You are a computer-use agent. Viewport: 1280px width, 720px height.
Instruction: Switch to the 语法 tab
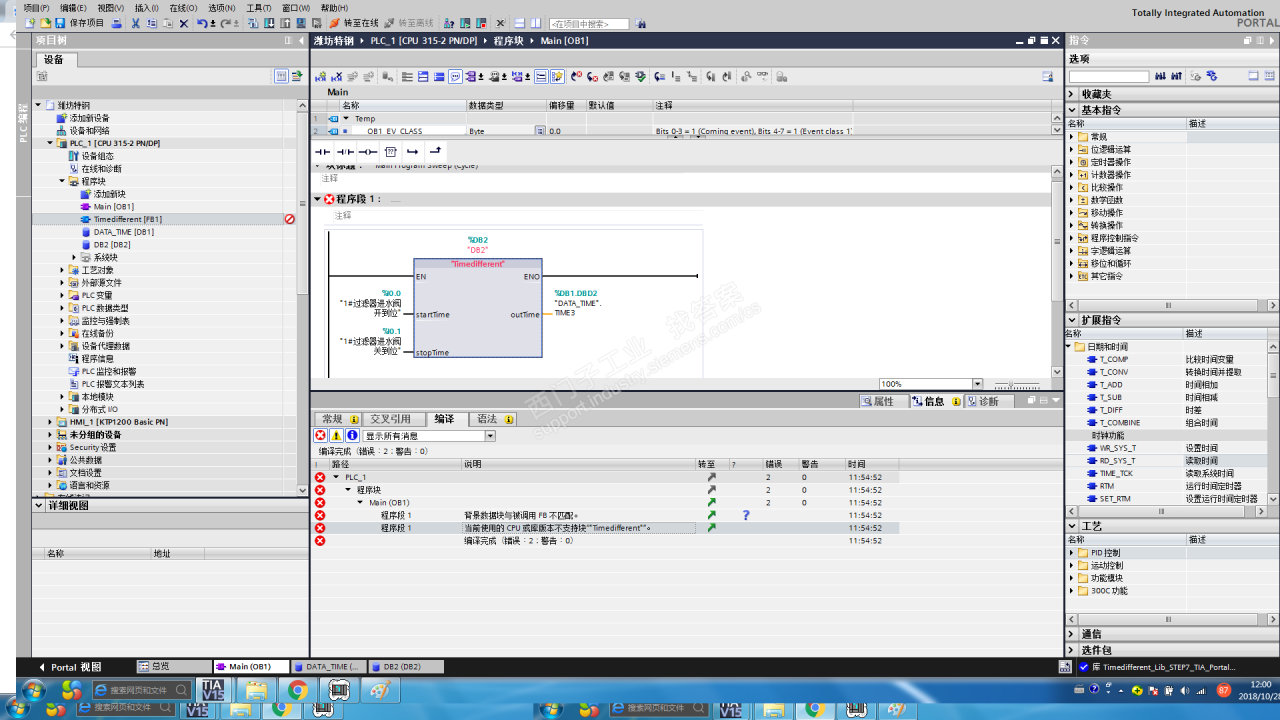494,419
